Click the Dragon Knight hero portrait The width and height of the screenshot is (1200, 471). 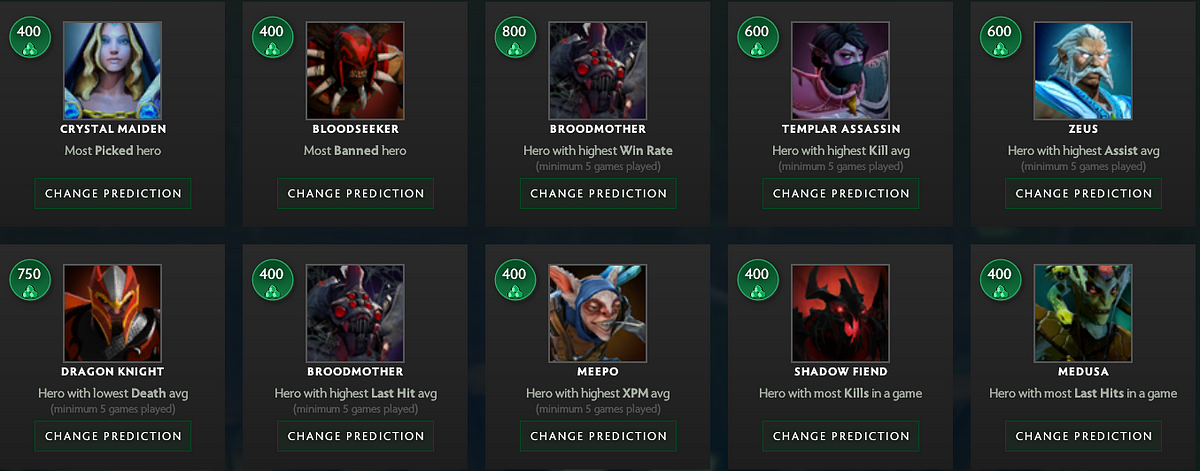(112, 313)
